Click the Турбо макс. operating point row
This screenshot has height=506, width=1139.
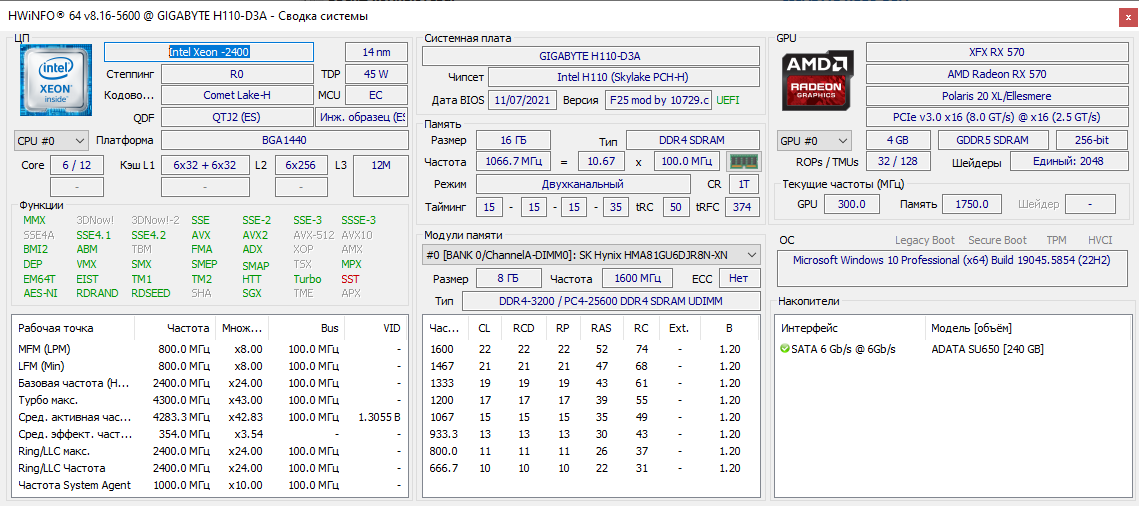point(208,400)
